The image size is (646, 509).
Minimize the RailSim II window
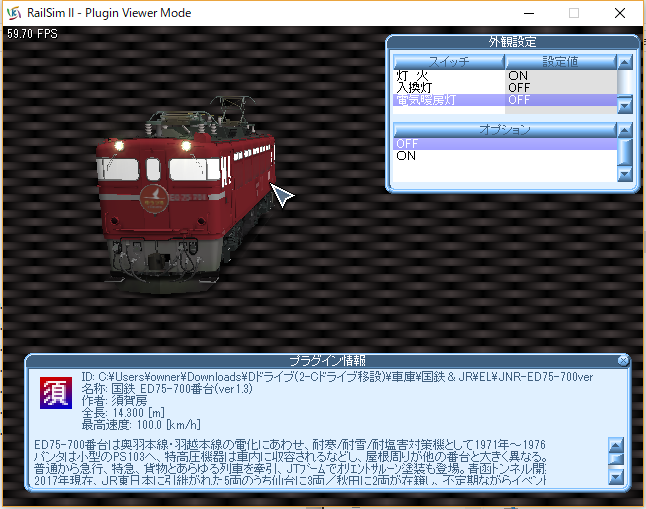pos(529,13)
